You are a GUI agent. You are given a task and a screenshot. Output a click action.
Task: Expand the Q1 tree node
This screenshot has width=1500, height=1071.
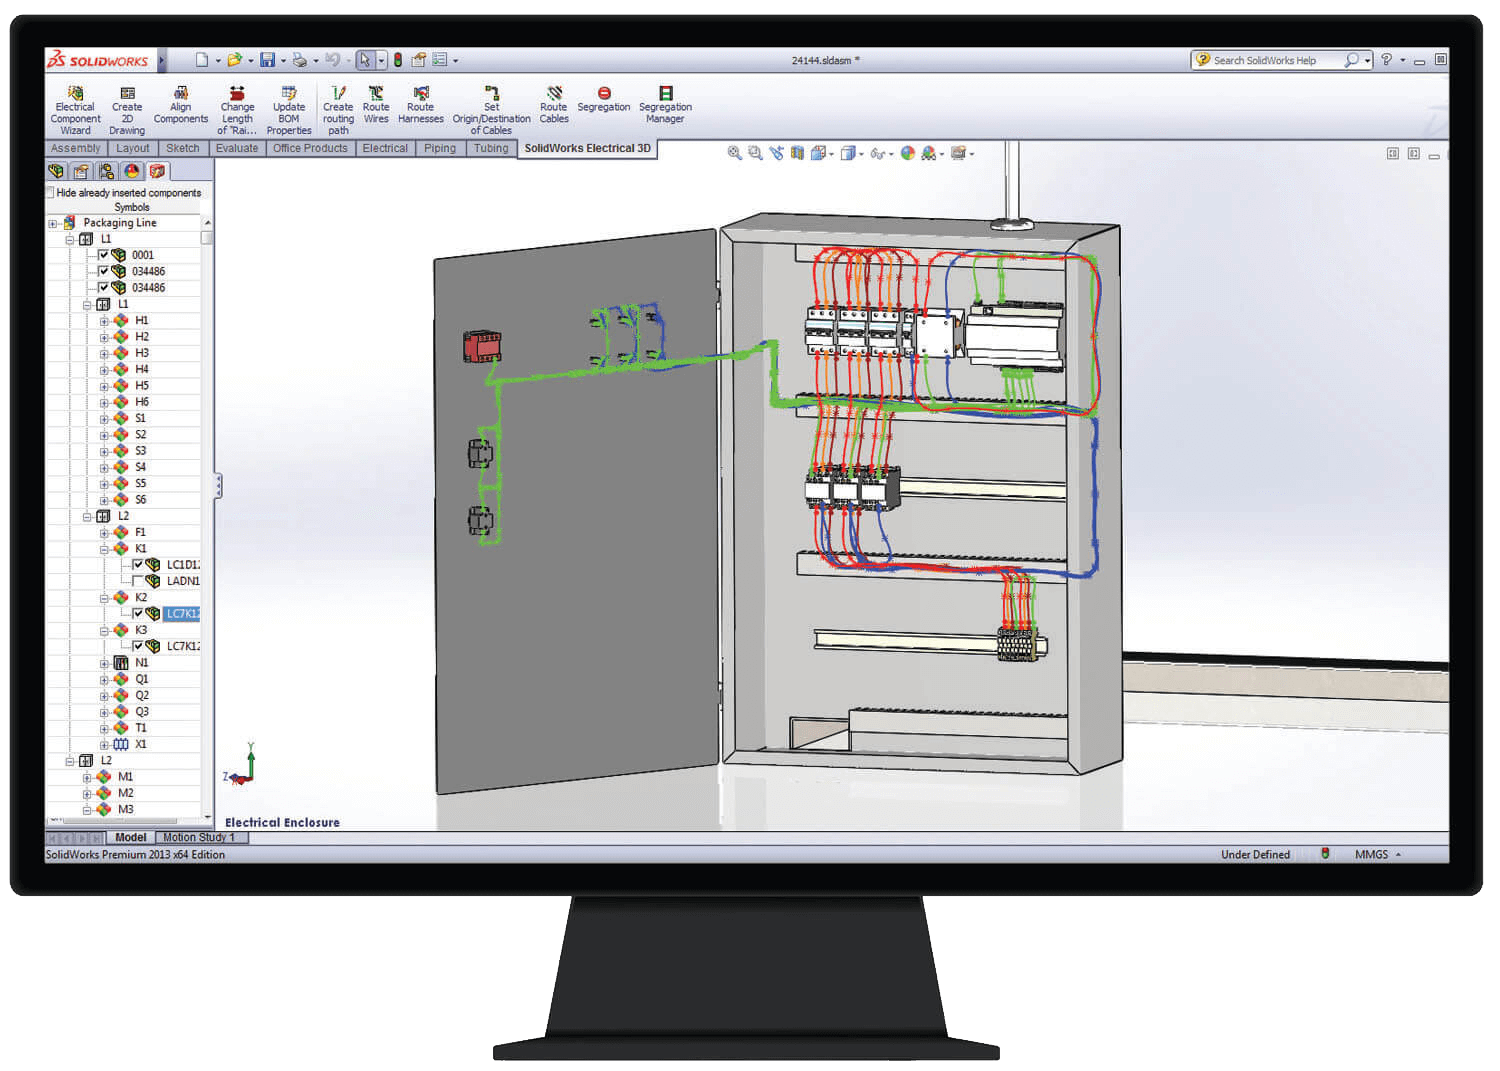point(104,679)
